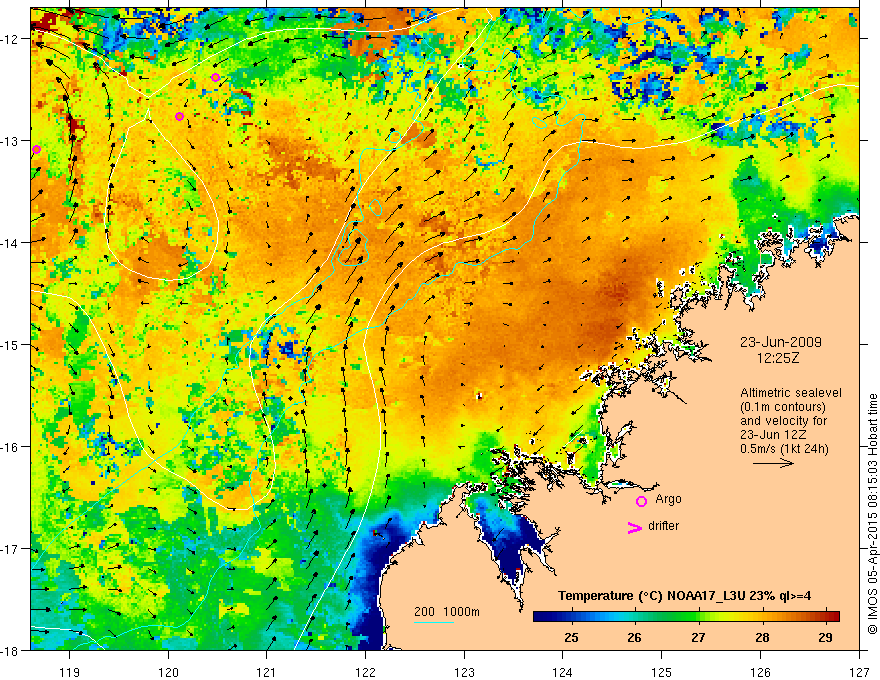Screen dimensions: 880x680
Task: Click the 120 longitude axis label
Action: tap(168, 672)
